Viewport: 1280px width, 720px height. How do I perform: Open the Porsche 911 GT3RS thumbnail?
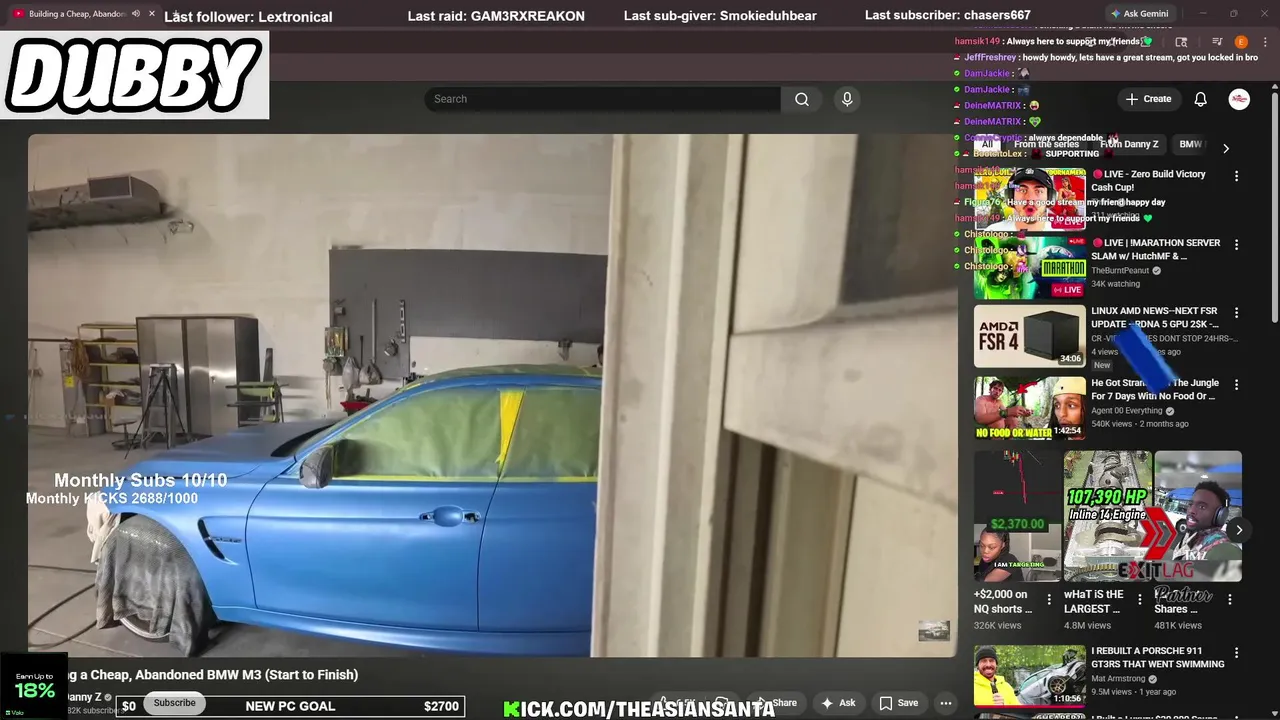(1030, 676)
